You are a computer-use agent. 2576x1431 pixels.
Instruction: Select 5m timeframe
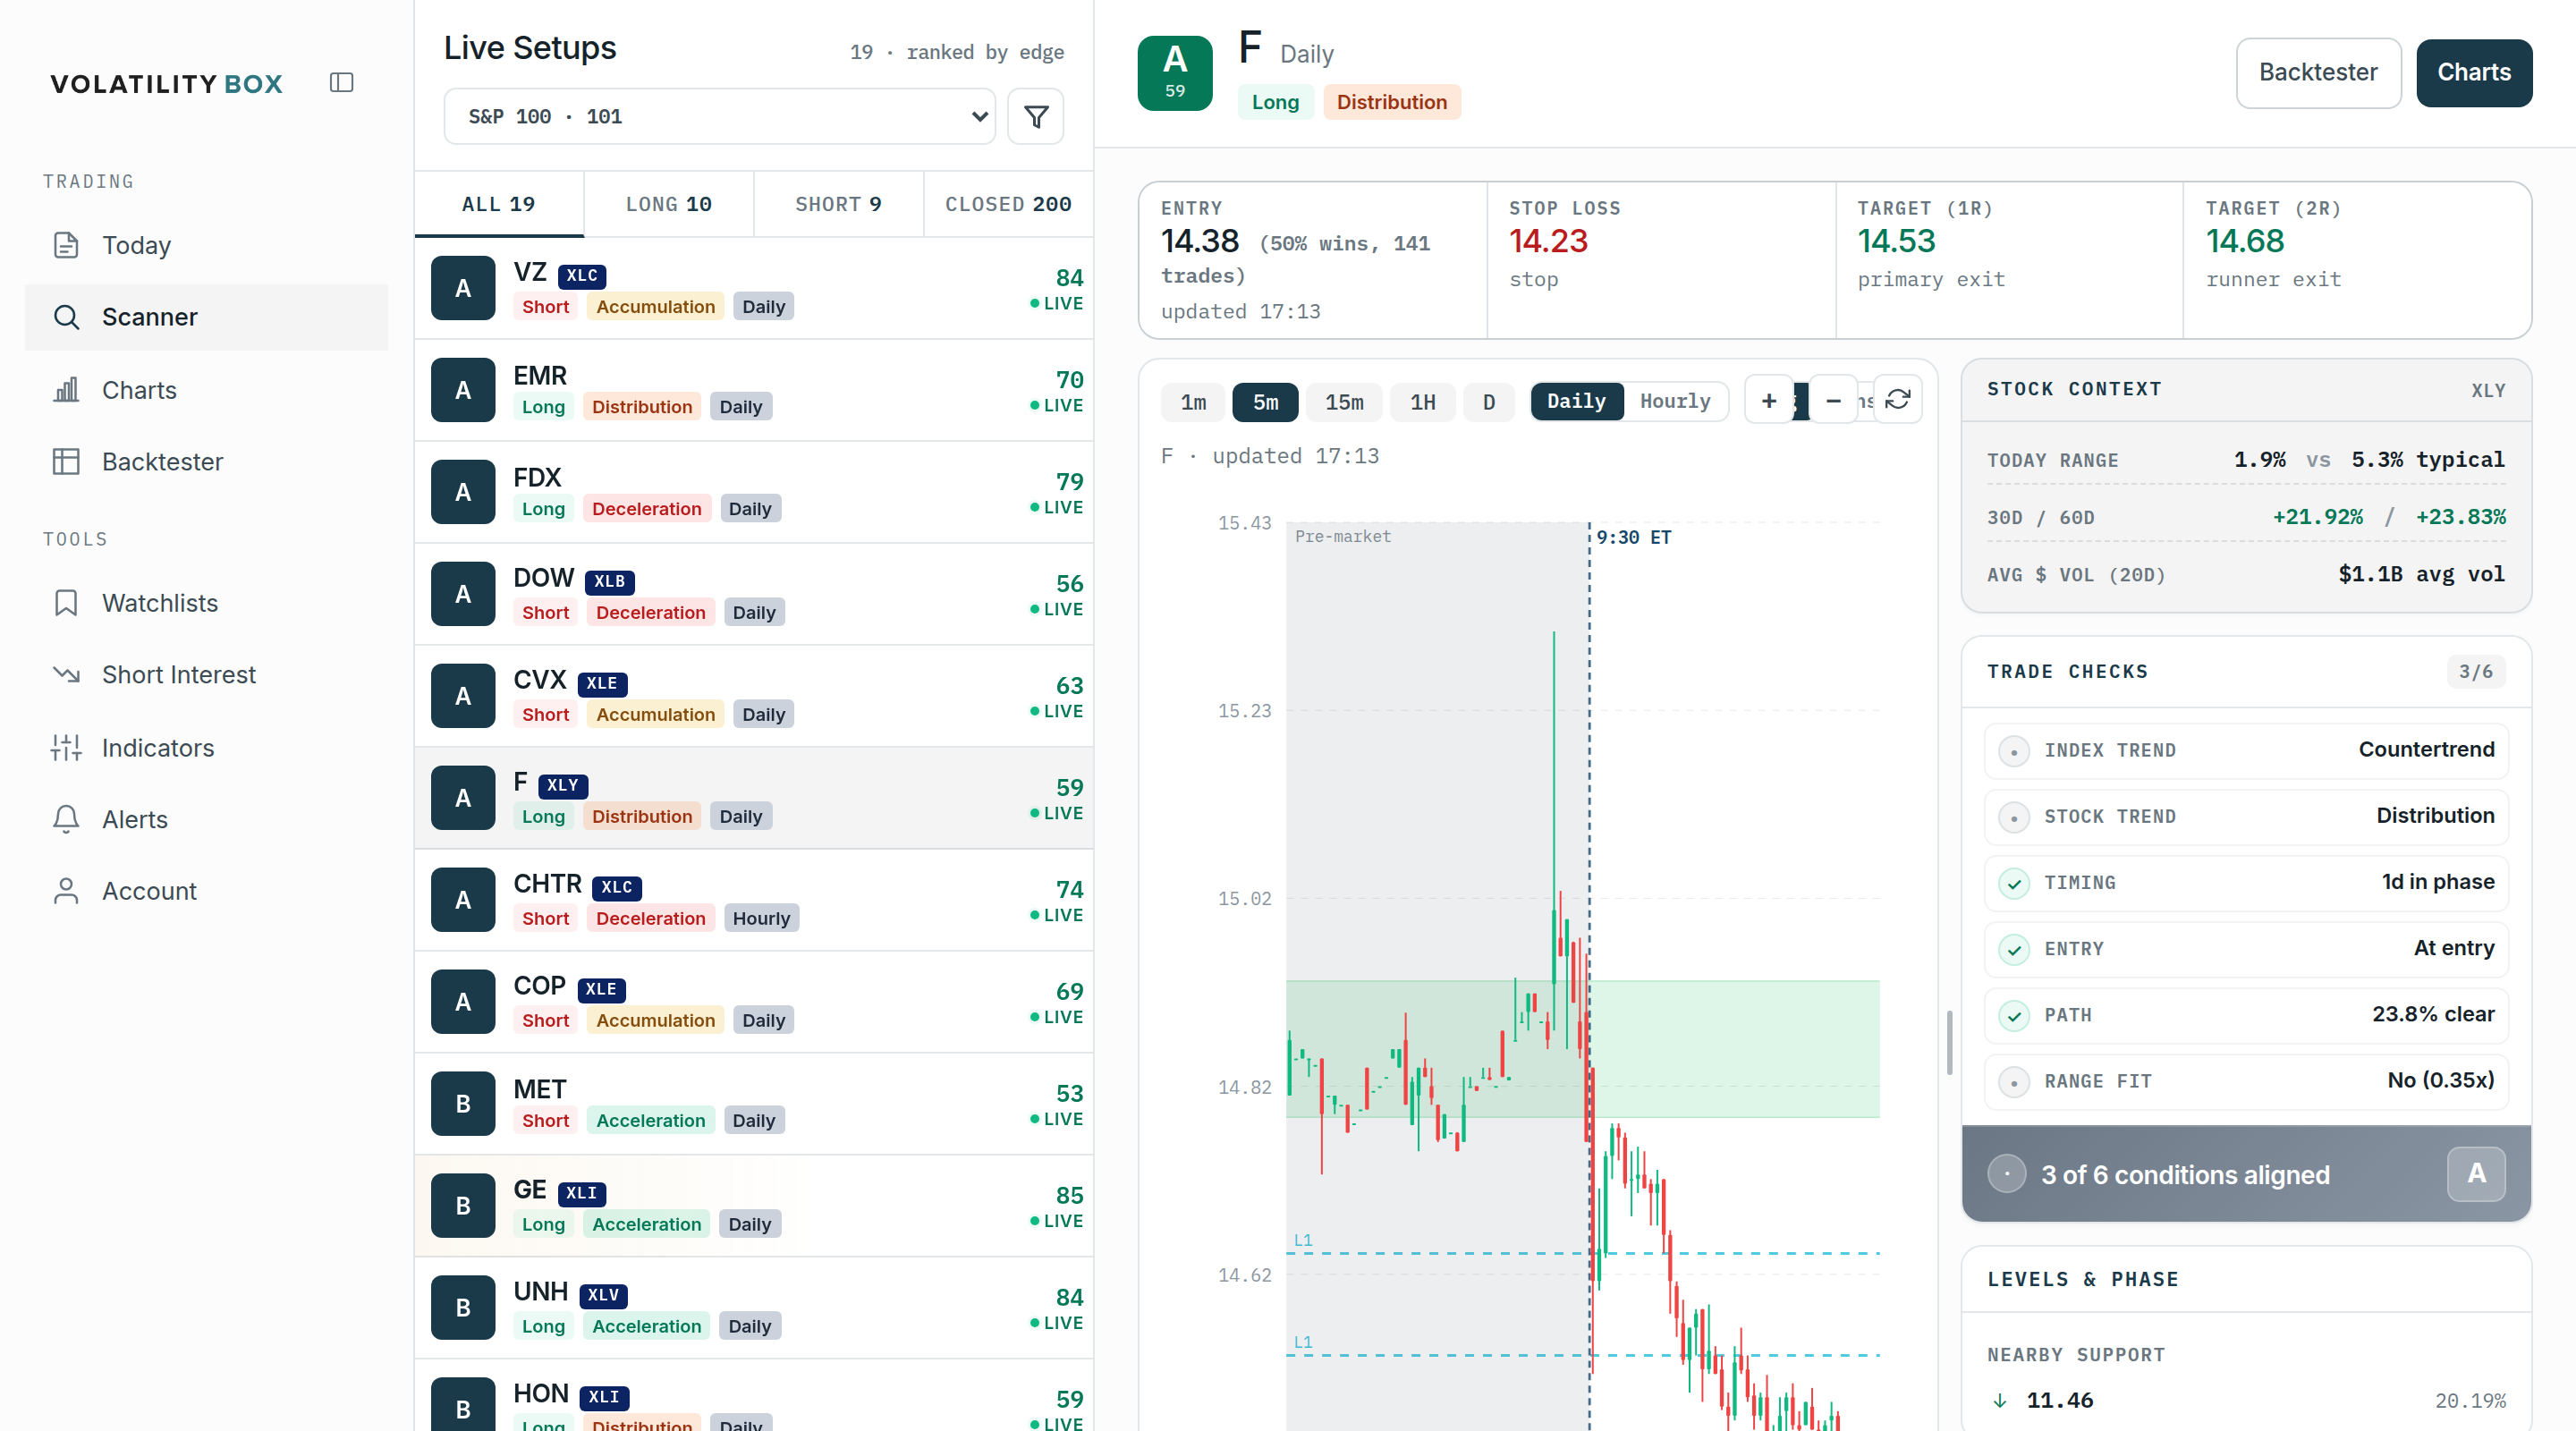1265,402
